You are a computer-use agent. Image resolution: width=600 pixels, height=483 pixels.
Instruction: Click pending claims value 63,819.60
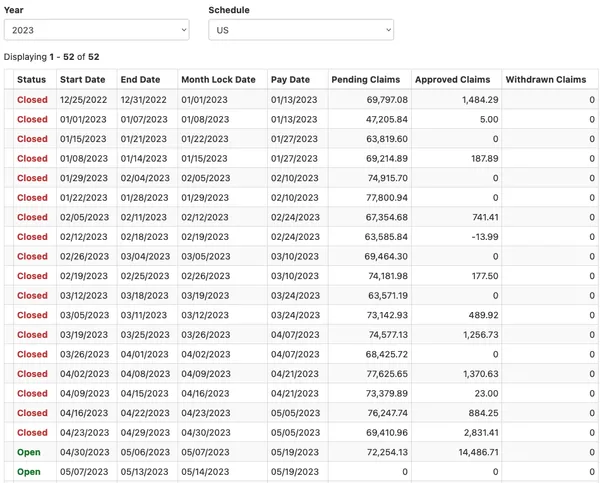point(387,139)
